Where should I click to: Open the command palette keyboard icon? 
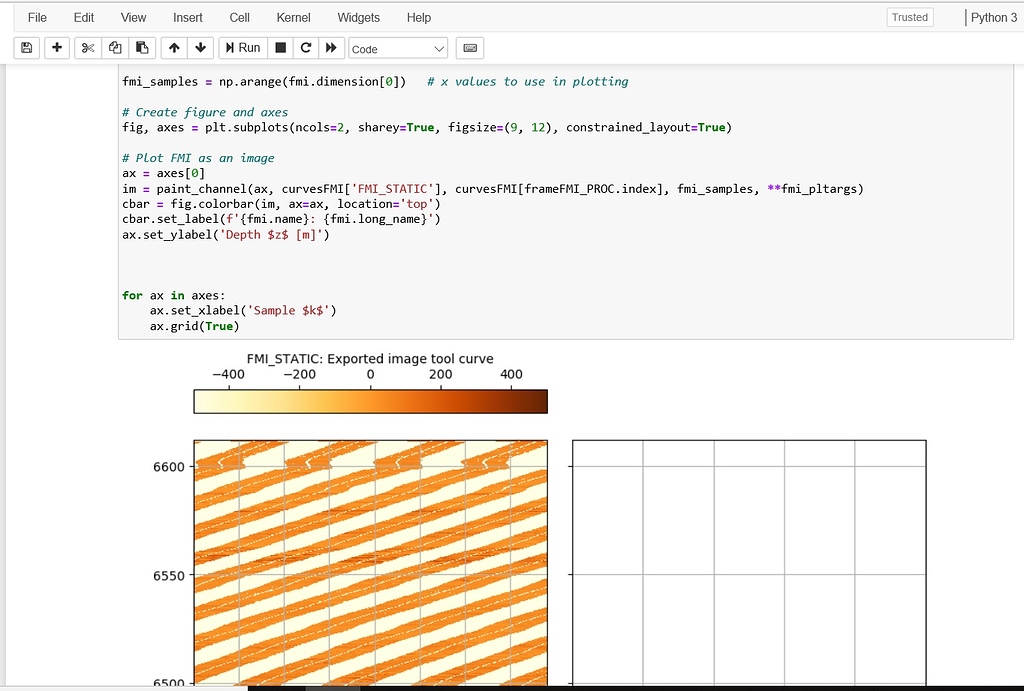[x=469, y=47]
